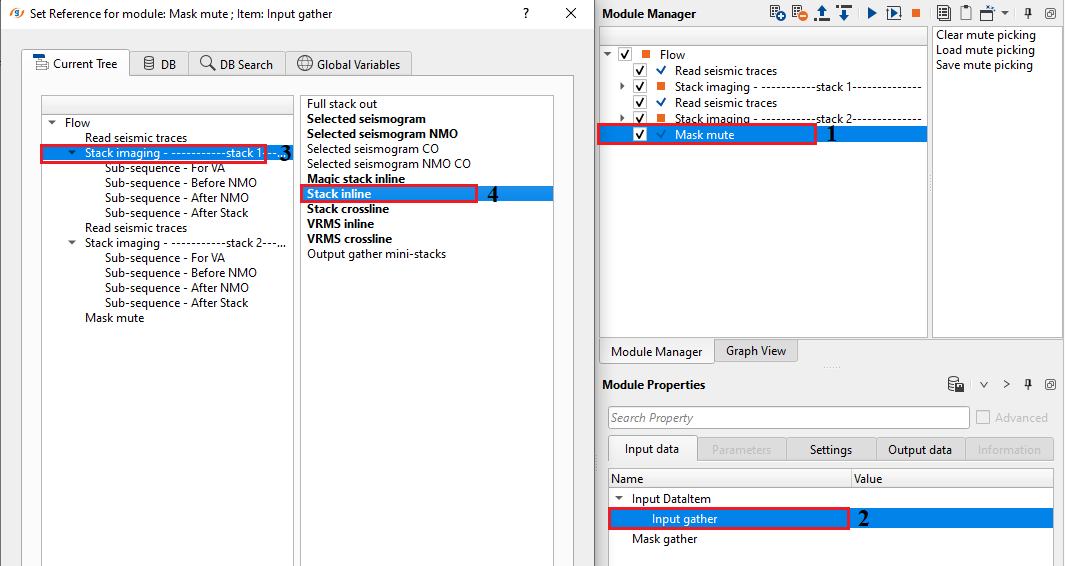Viewport: 1065px width, 566px height.
Task: Click the database lock icon in Module Properties
Action: tap(956, 385)
